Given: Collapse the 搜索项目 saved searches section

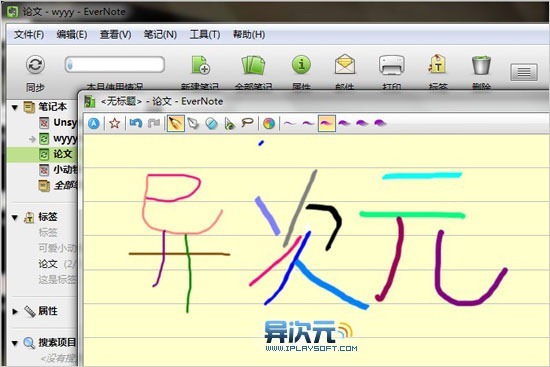Looking at the screenshot, I should point(15,343).
